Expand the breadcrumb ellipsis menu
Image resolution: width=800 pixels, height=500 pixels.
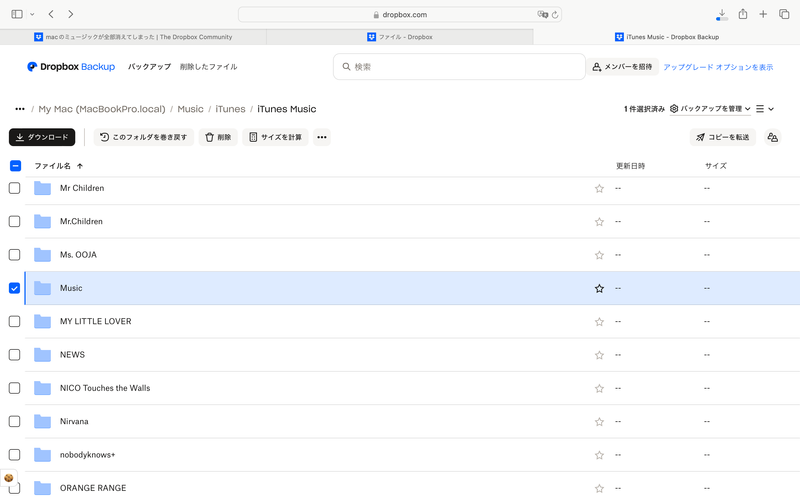(x=20, y=109)
